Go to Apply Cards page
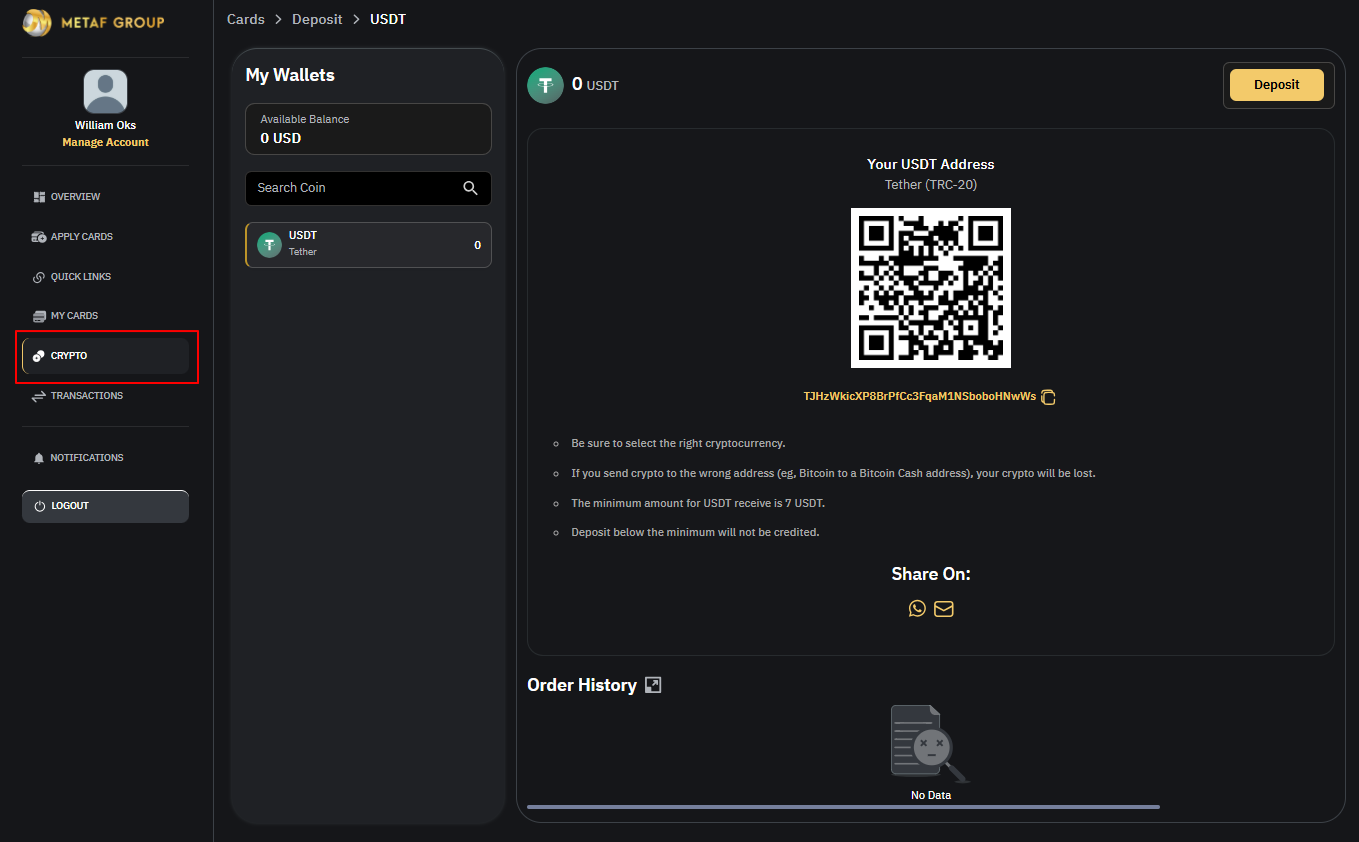 81,237
